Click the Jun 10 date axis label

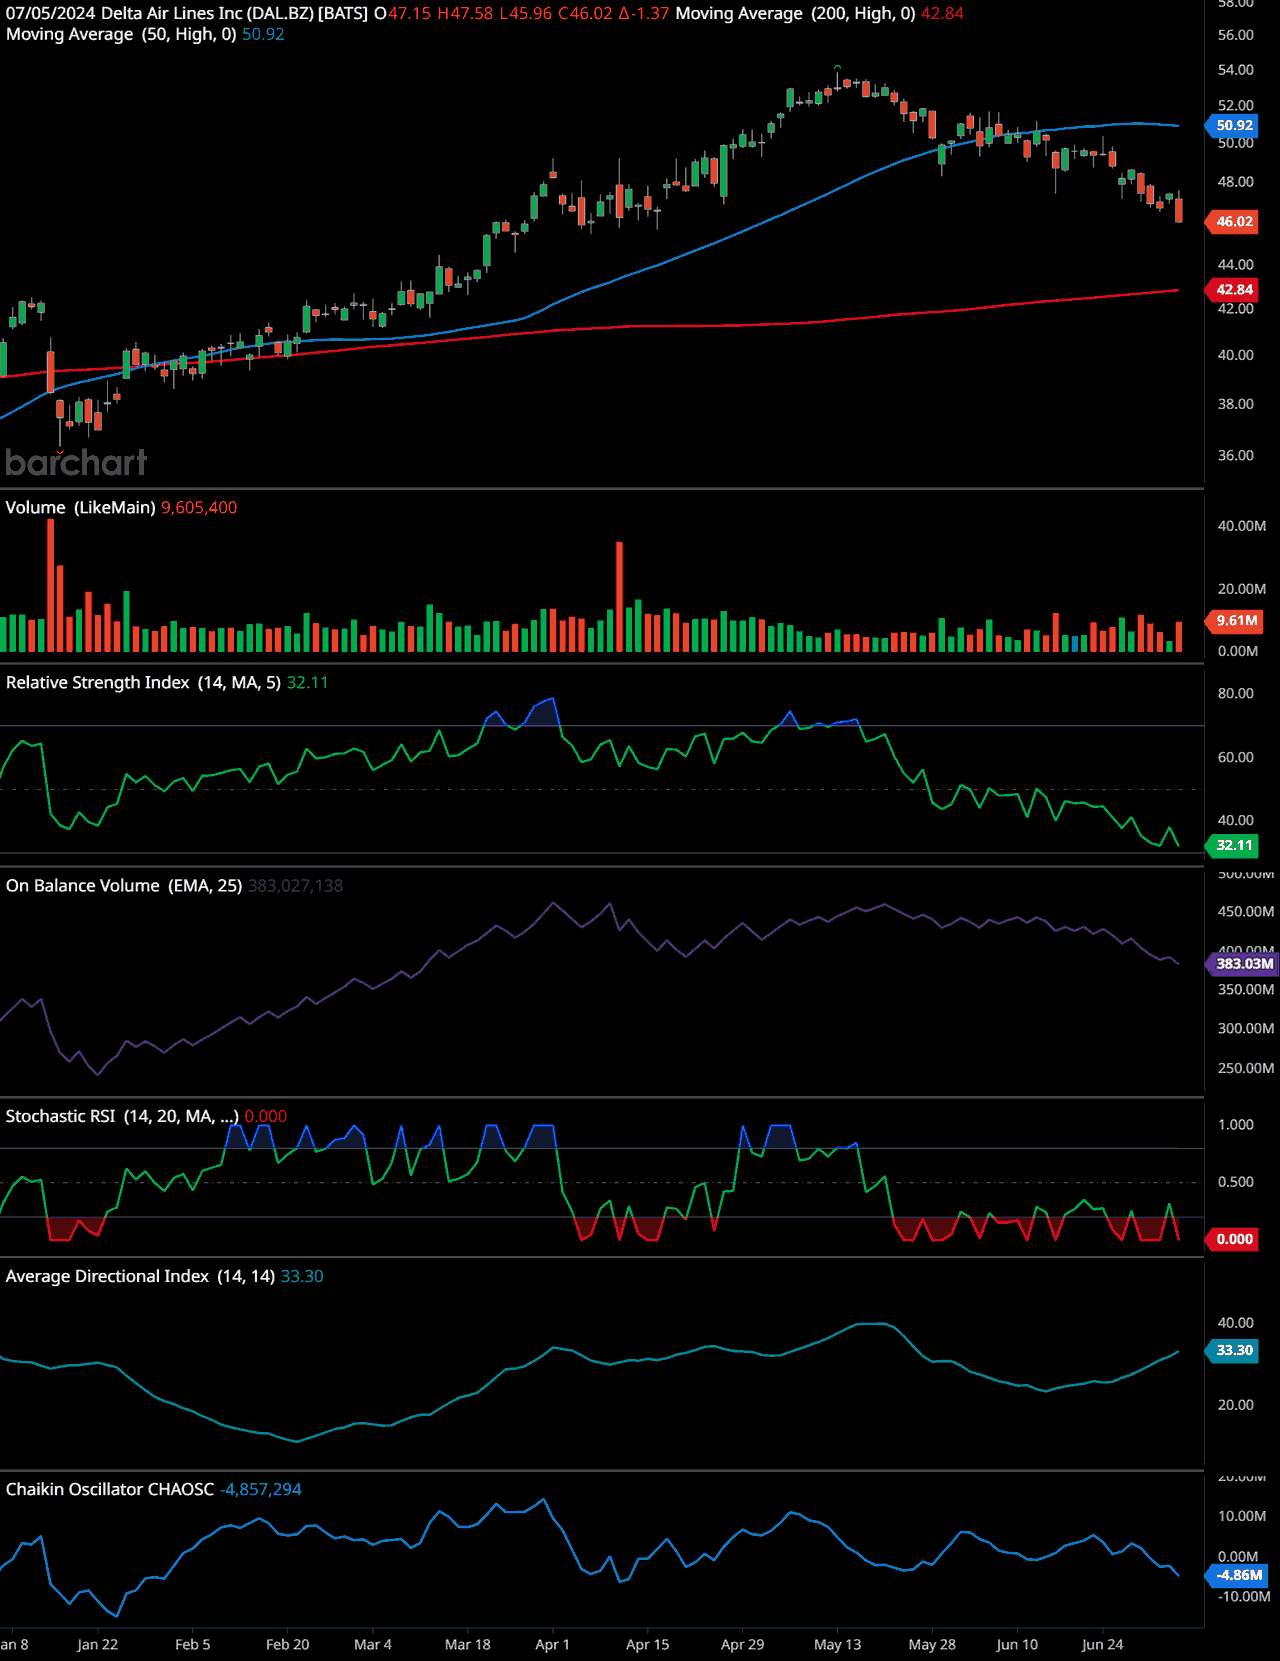point(1017,1645)
